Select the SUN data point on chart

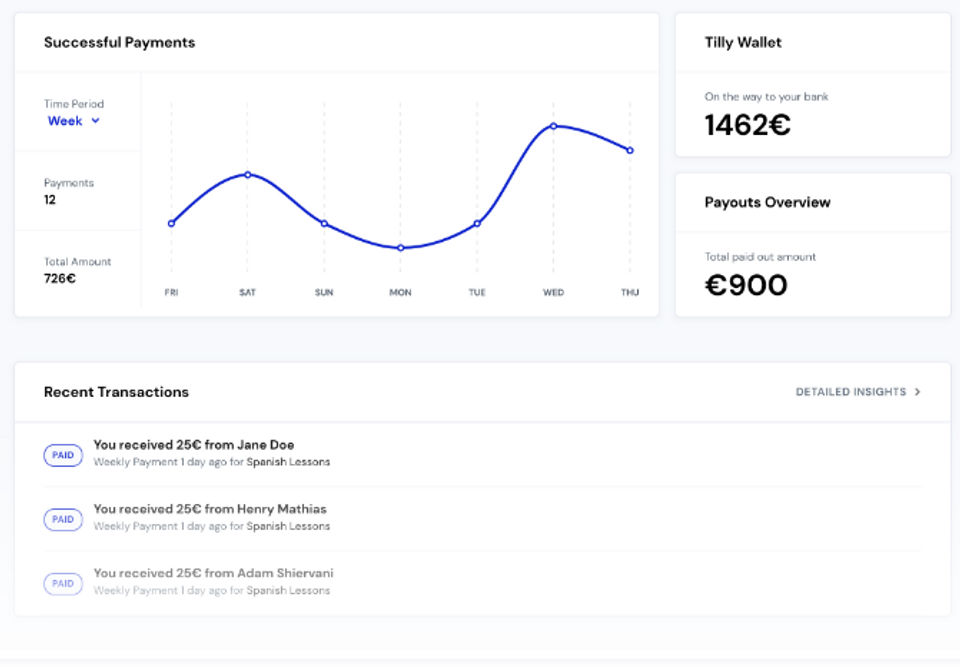pos(324,224)
